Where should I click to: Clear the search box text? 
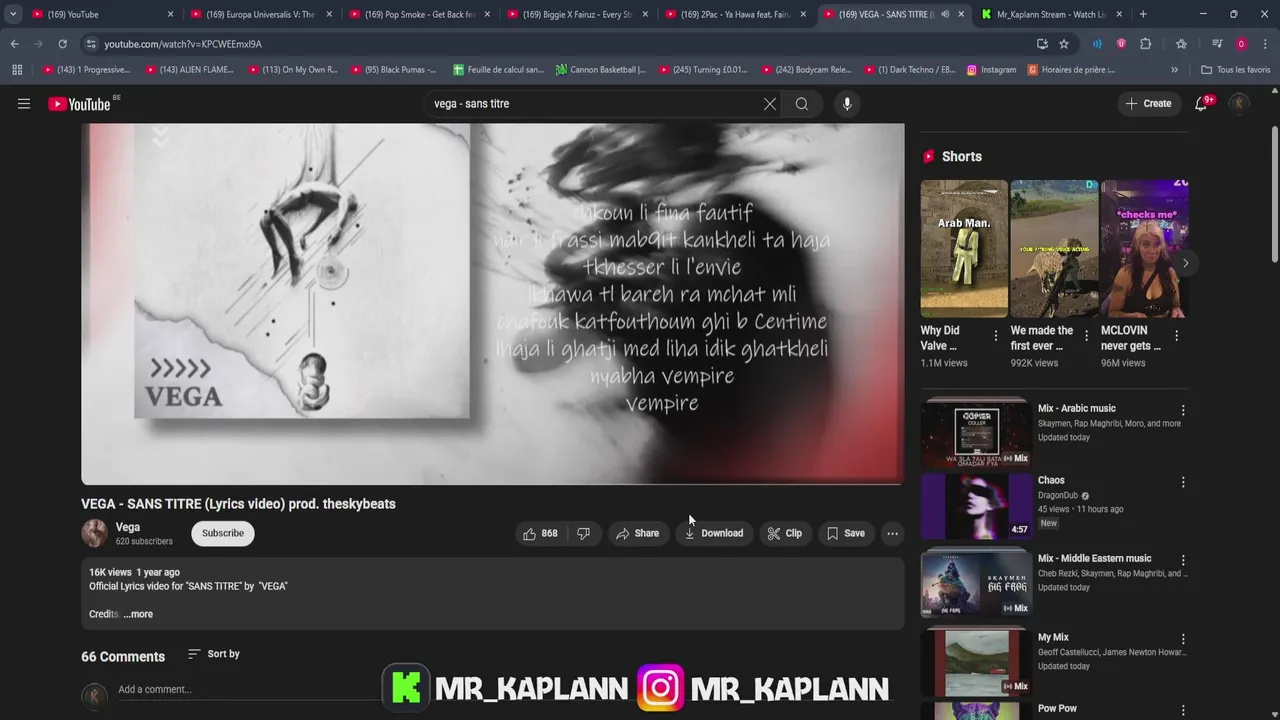(x=770, y=104)
